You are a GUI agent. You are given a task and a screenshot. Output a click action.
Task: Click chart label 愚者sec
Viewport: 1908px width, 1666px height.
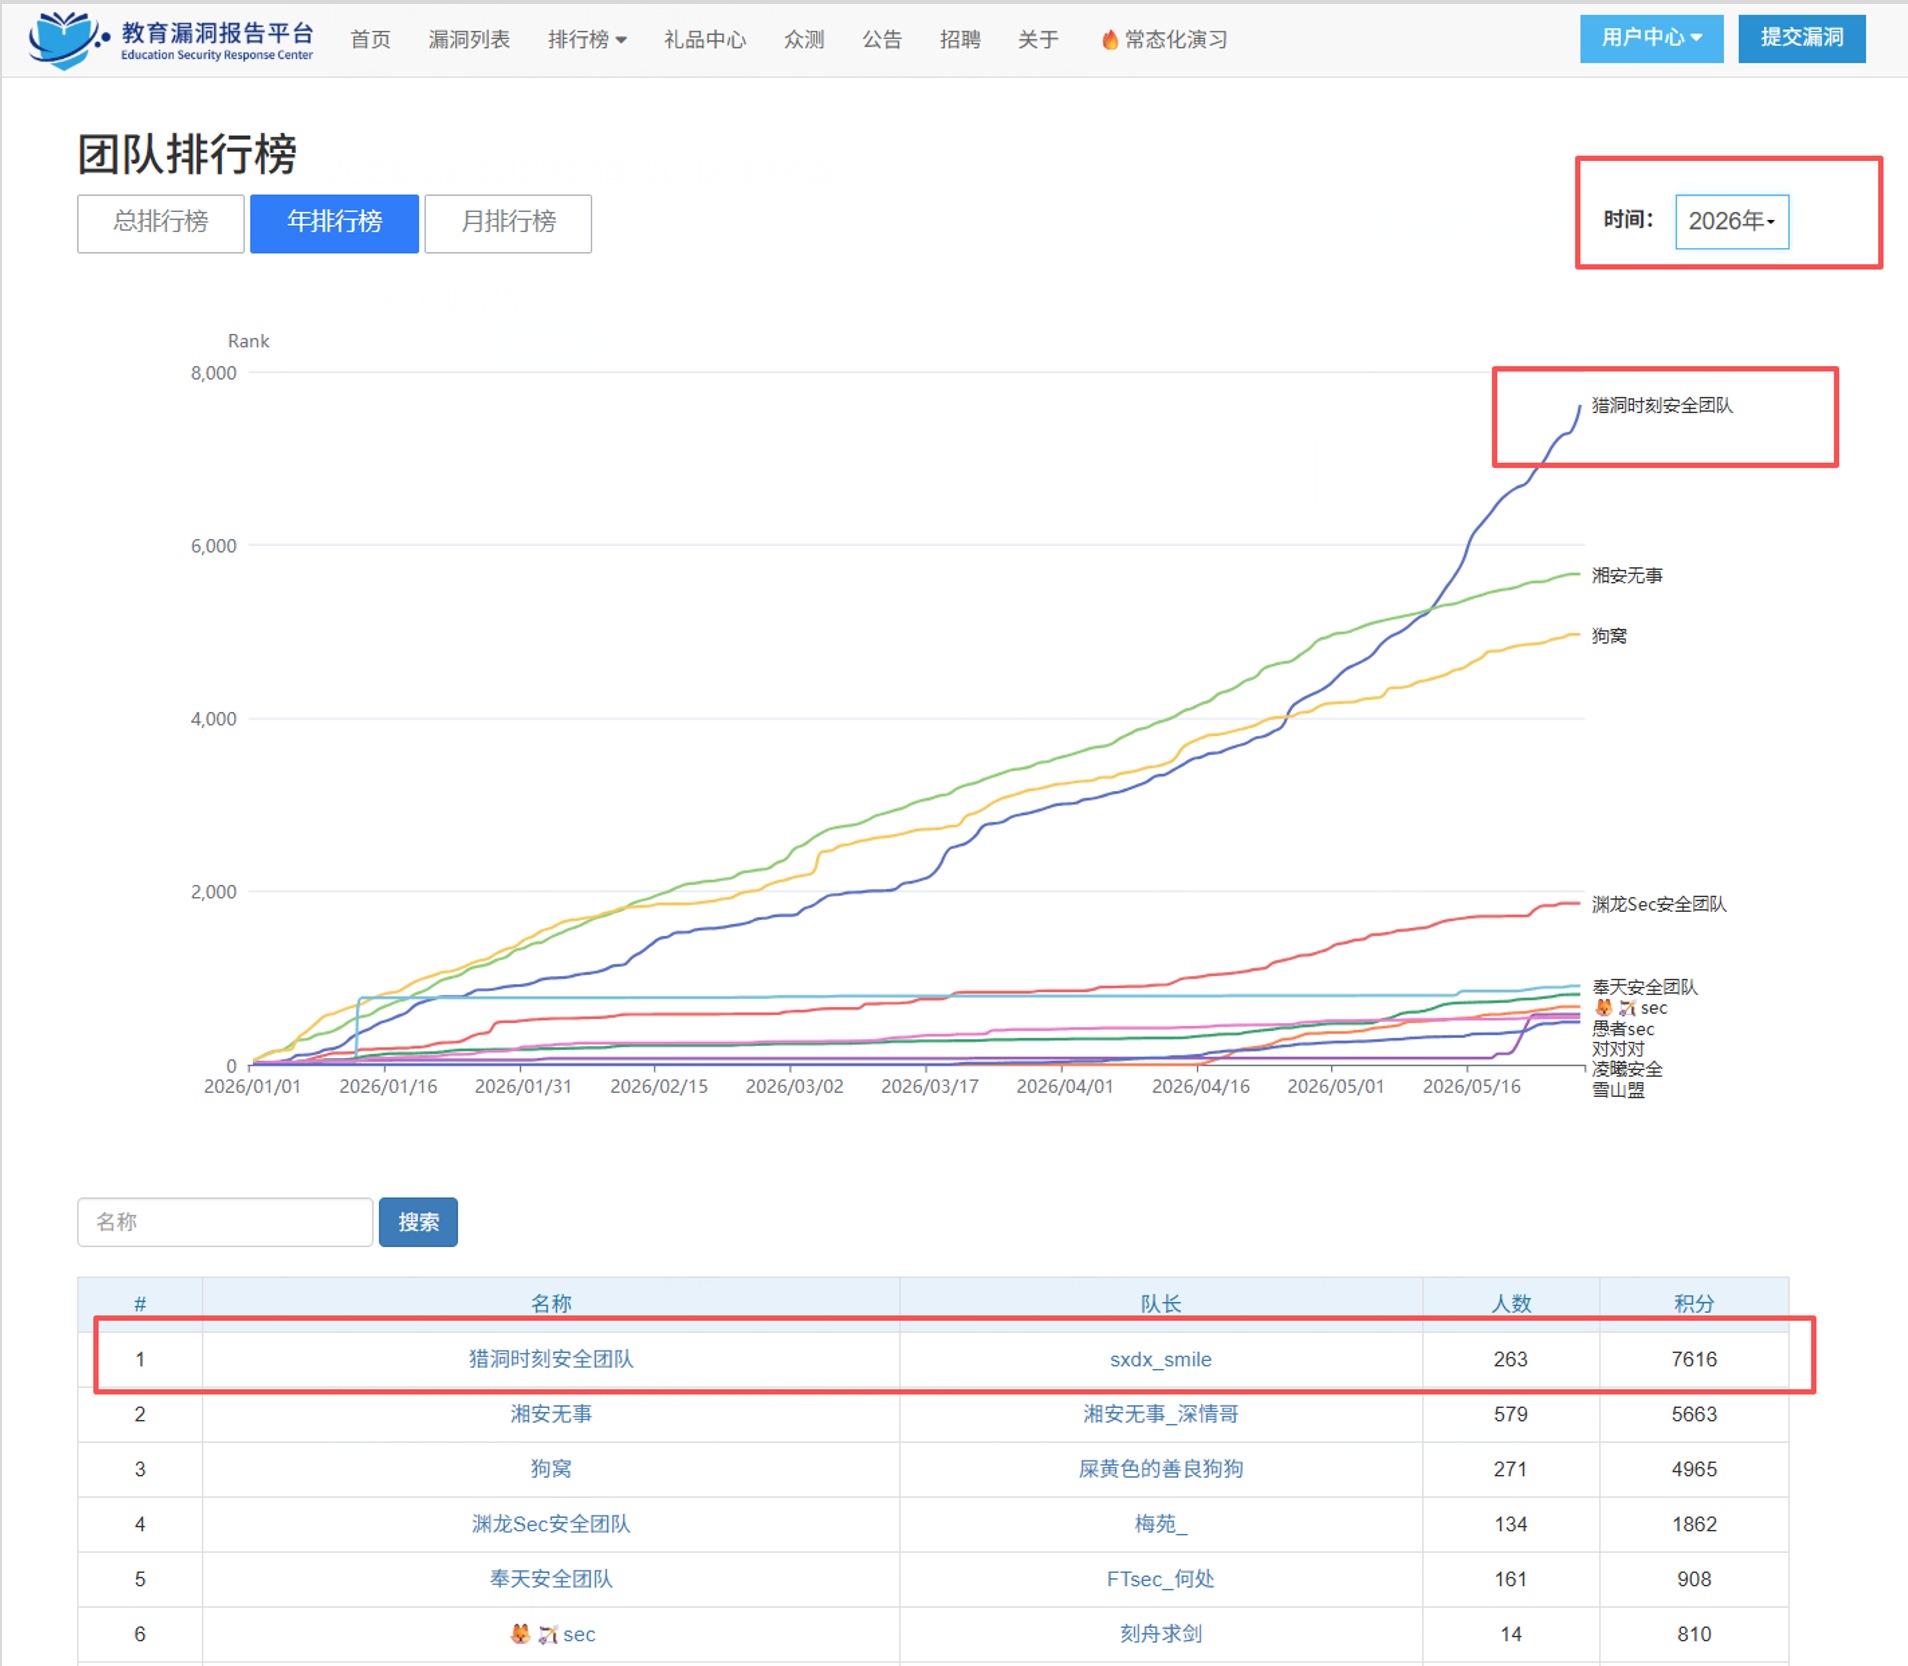[x=1623, y=1029]
